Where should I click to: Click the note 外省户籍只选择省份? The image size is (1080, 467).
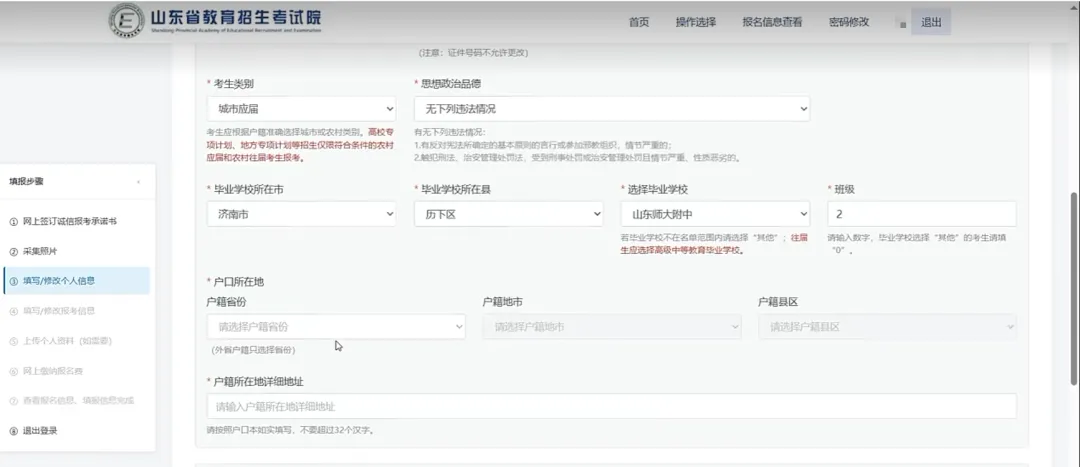pos(253,350)
